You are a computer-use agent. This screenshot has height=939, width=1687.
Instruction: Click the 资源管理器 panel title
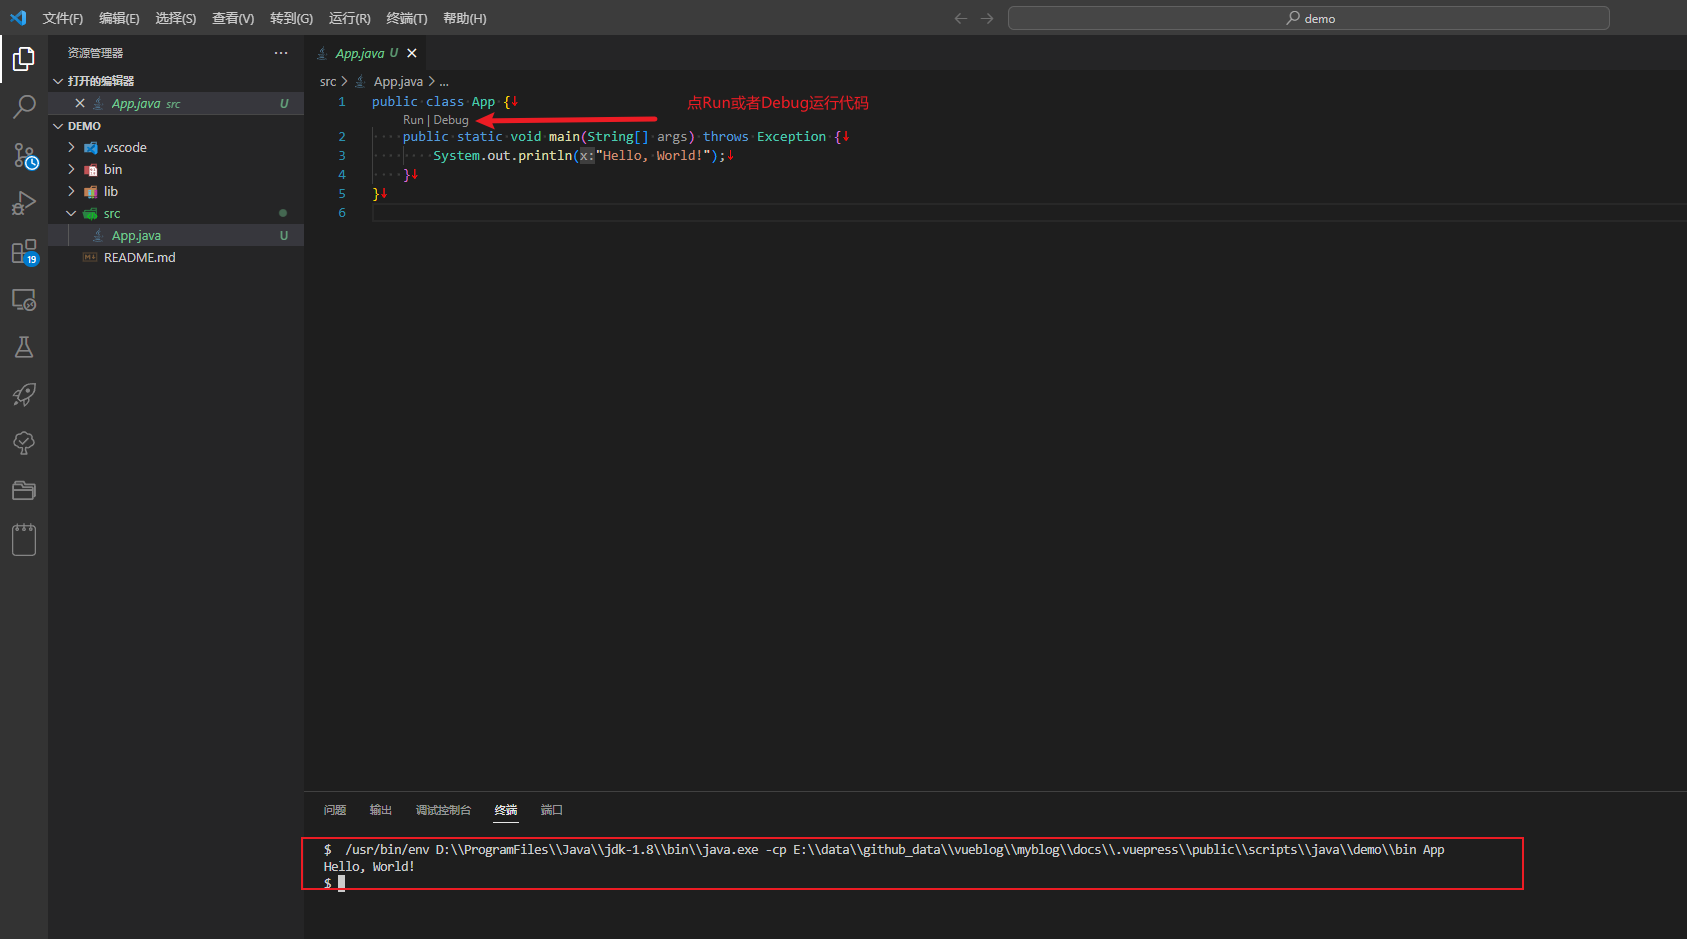pyautogui.click(x=96, y=53)
